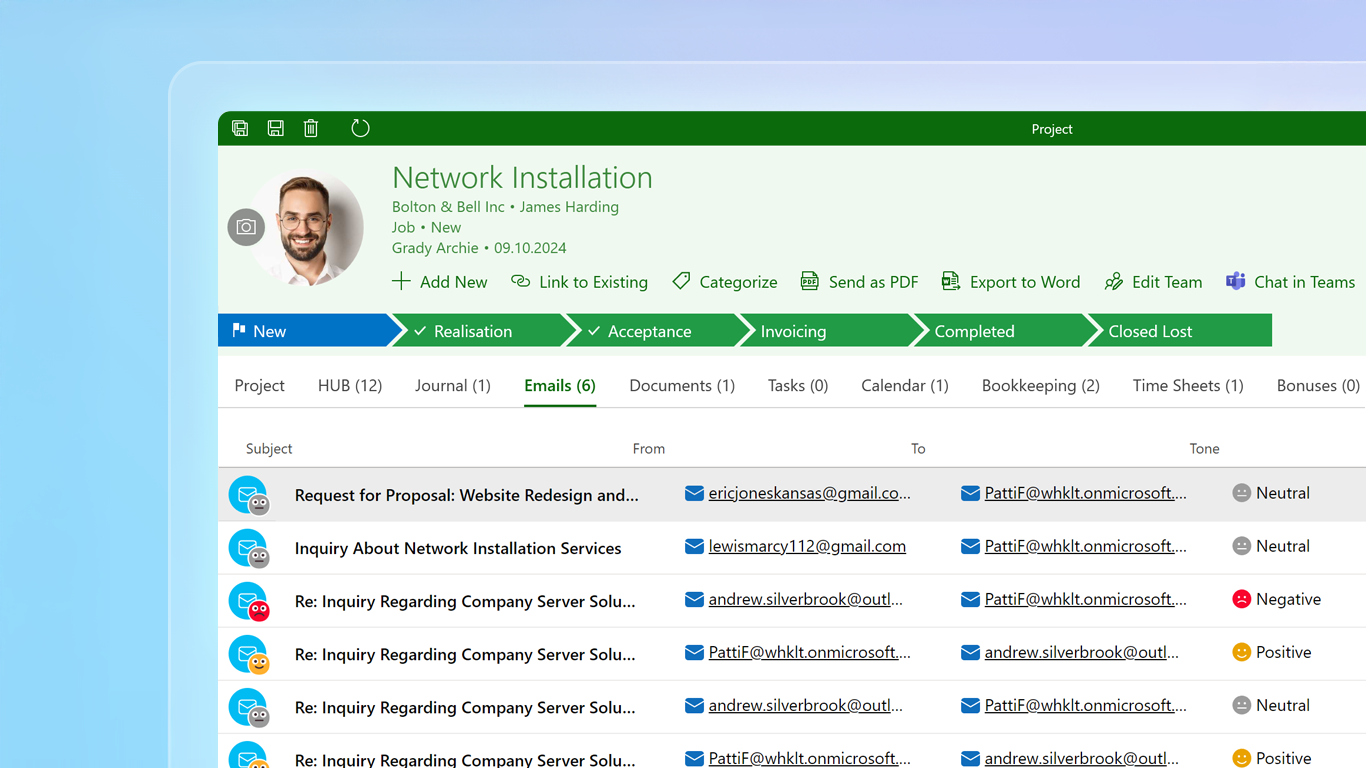Viewport: 1366px width, 768px height.
Task: Open the Bookkeeping (2) tab
Action: (1040, 385)
